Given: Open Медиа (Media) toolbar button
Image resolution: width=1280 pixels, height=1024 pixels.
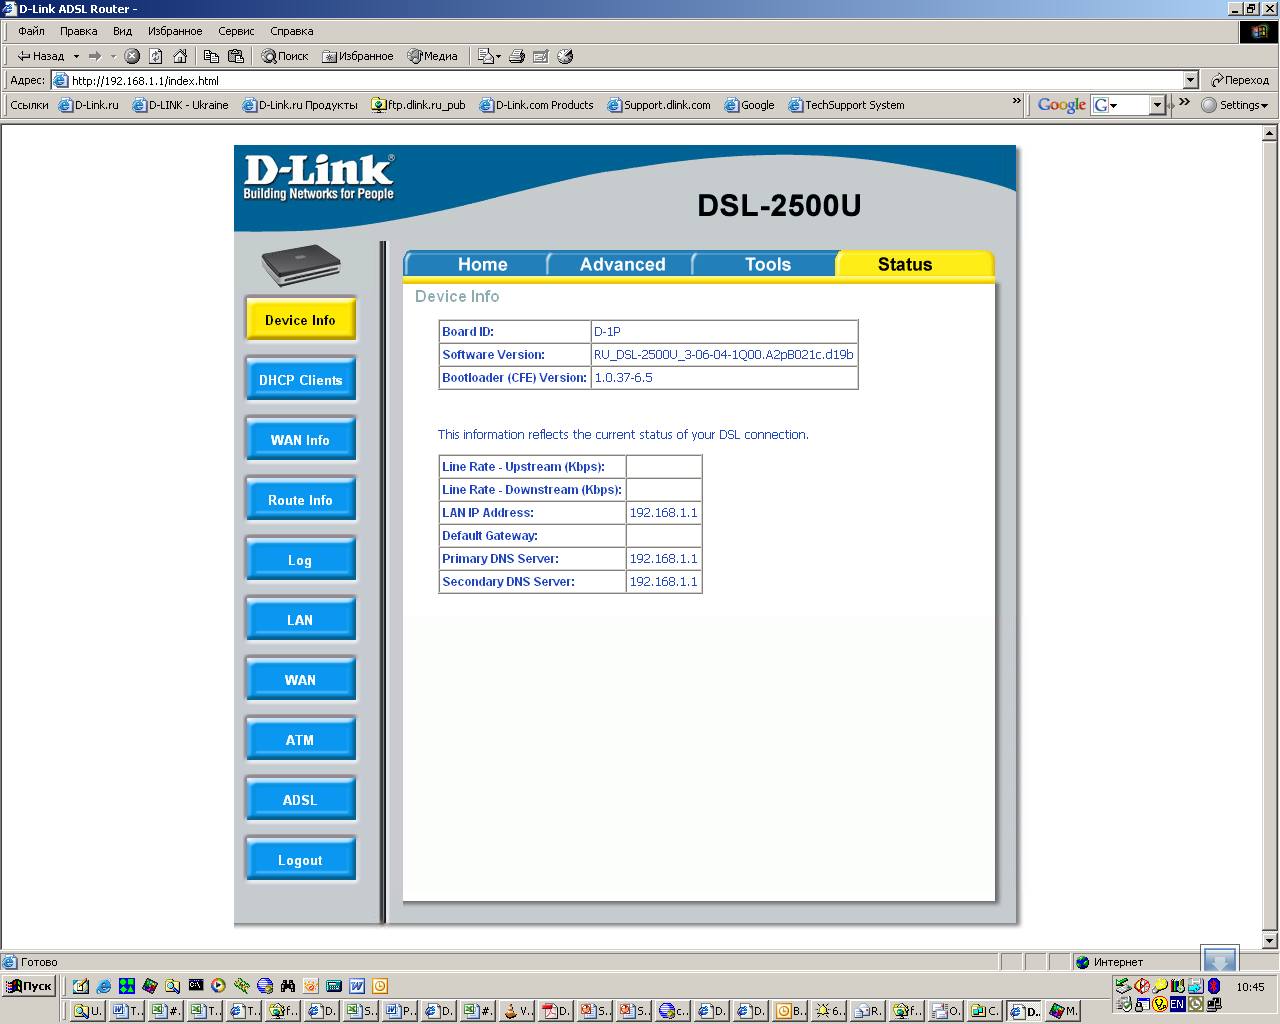Looking at the screenshot, I should pos(432,56).
